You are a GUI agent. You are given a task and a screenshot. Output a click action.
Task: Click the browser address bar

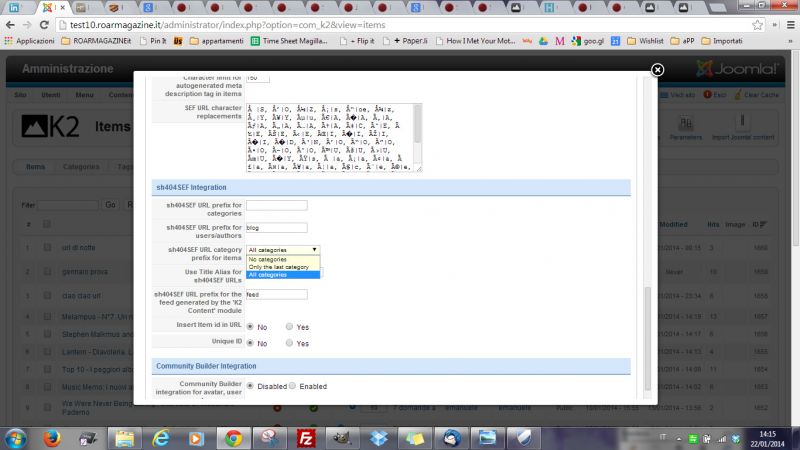[x=403, y=24]
